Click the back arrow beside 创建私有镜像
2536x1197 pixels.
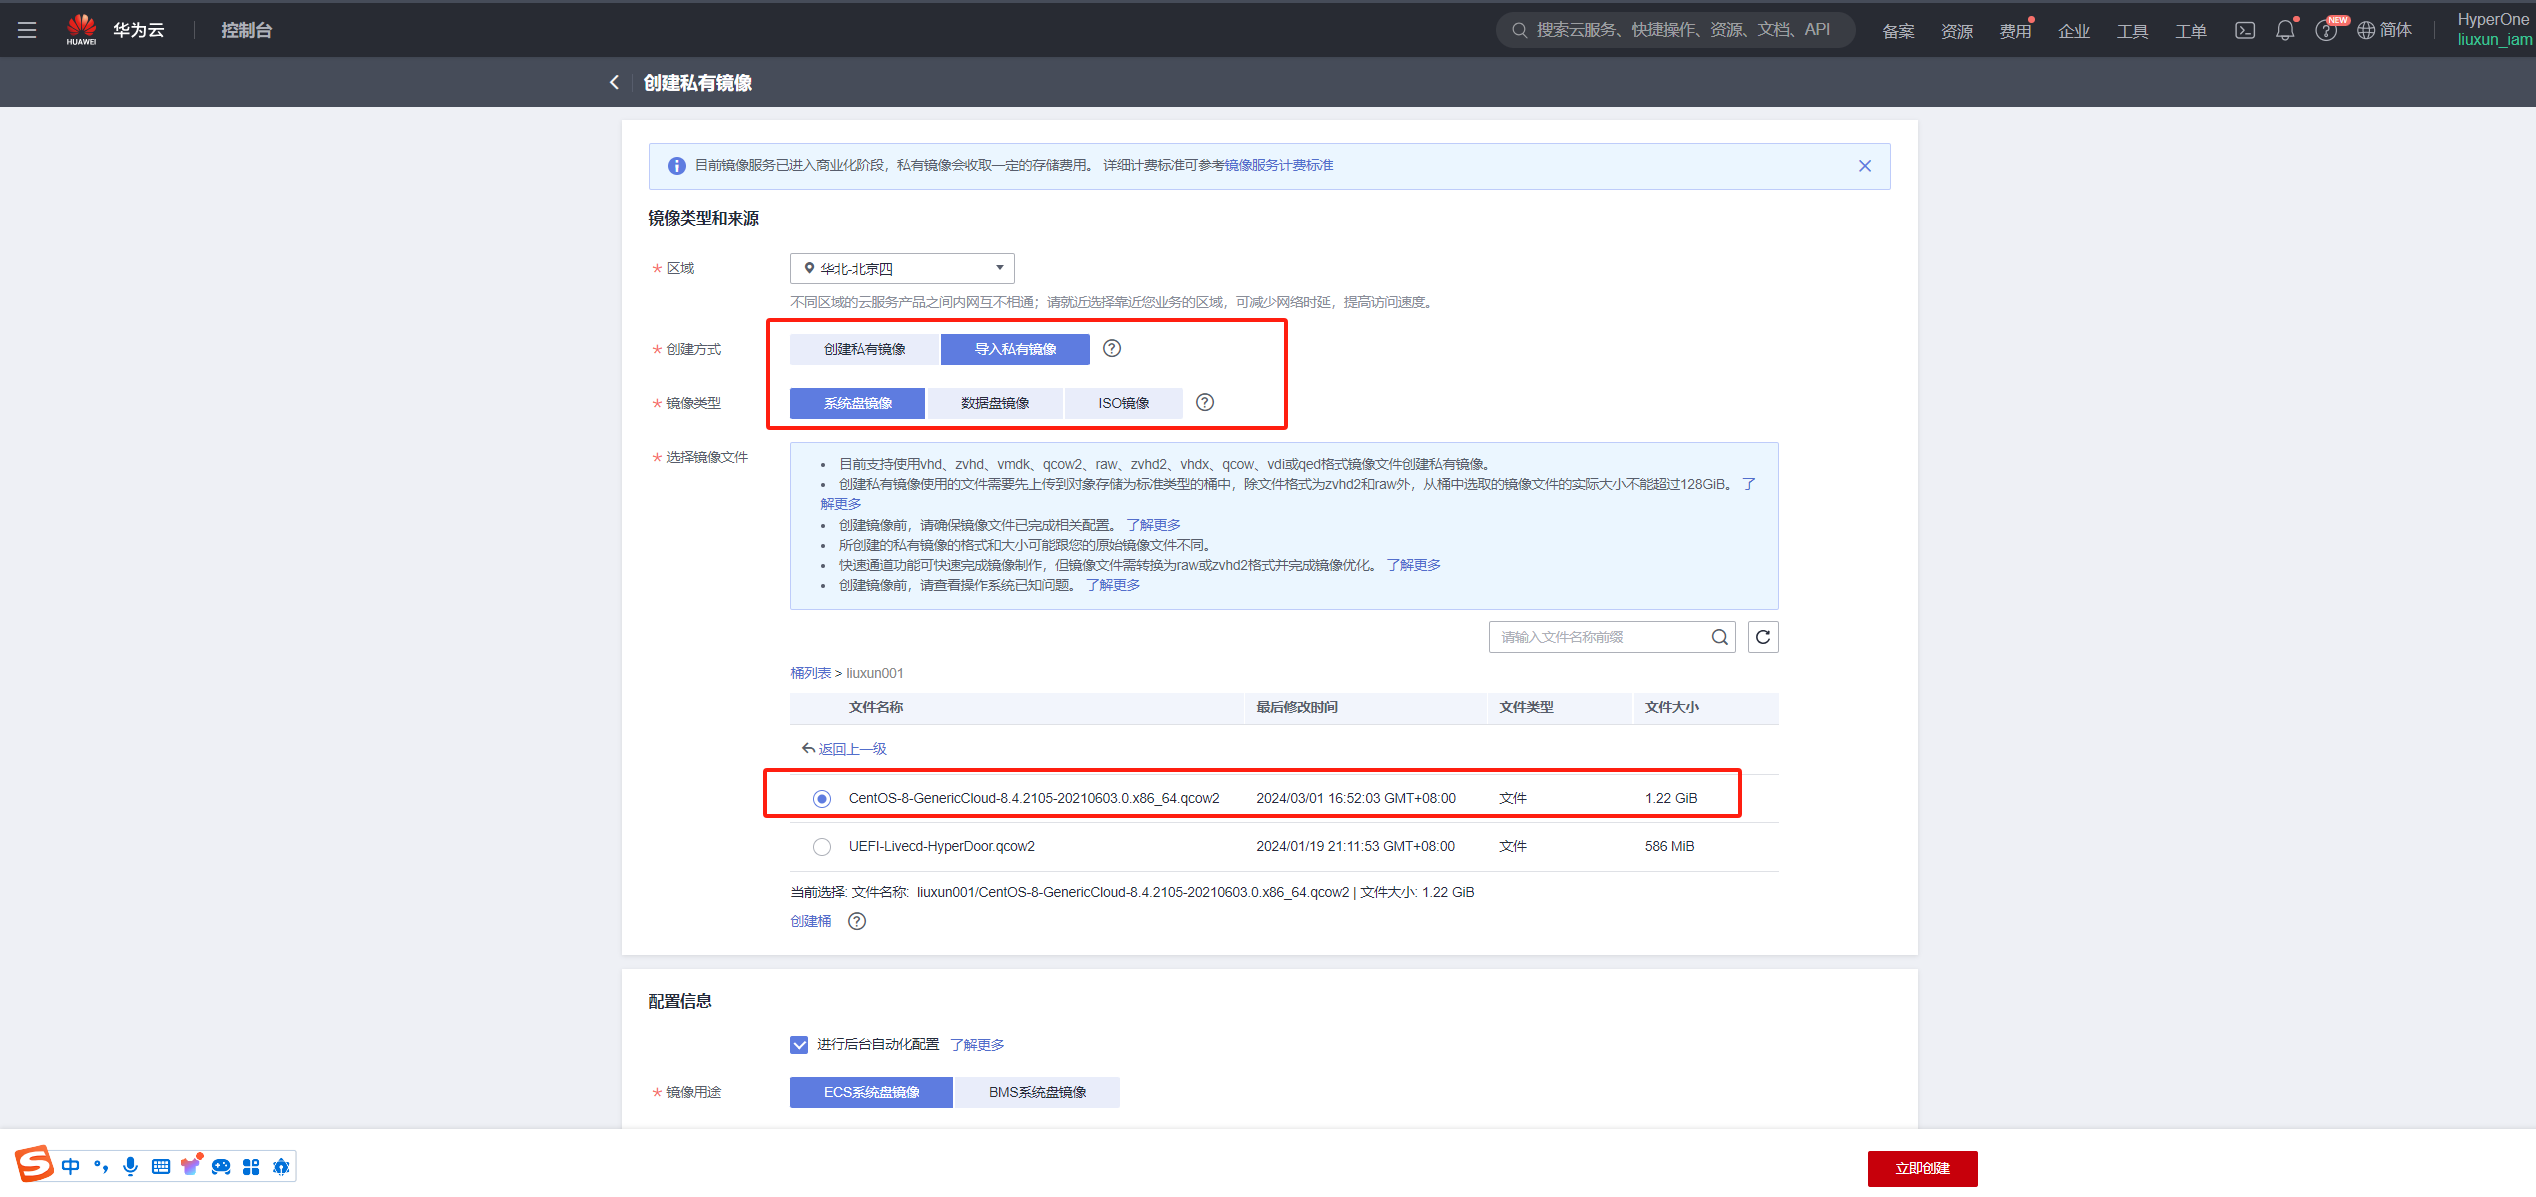click(614, 82)
